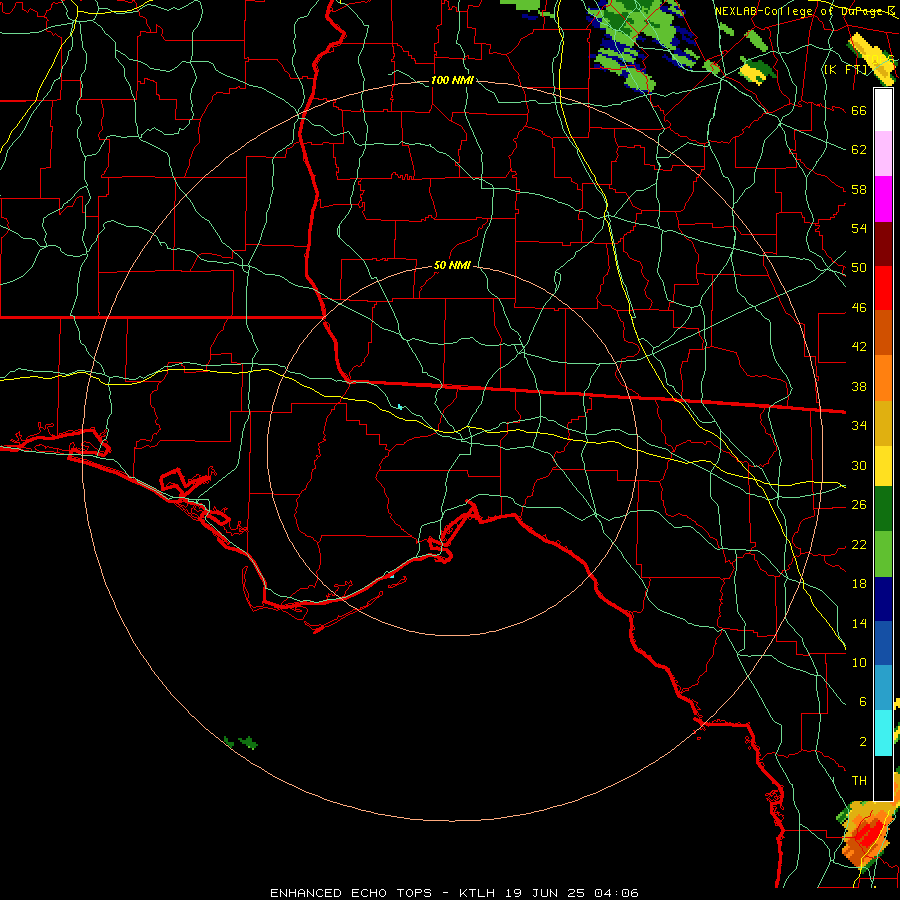The height and width of the screenshot is (900, 900).
Task: Click the legend value 10
Action: pos(859,662)
